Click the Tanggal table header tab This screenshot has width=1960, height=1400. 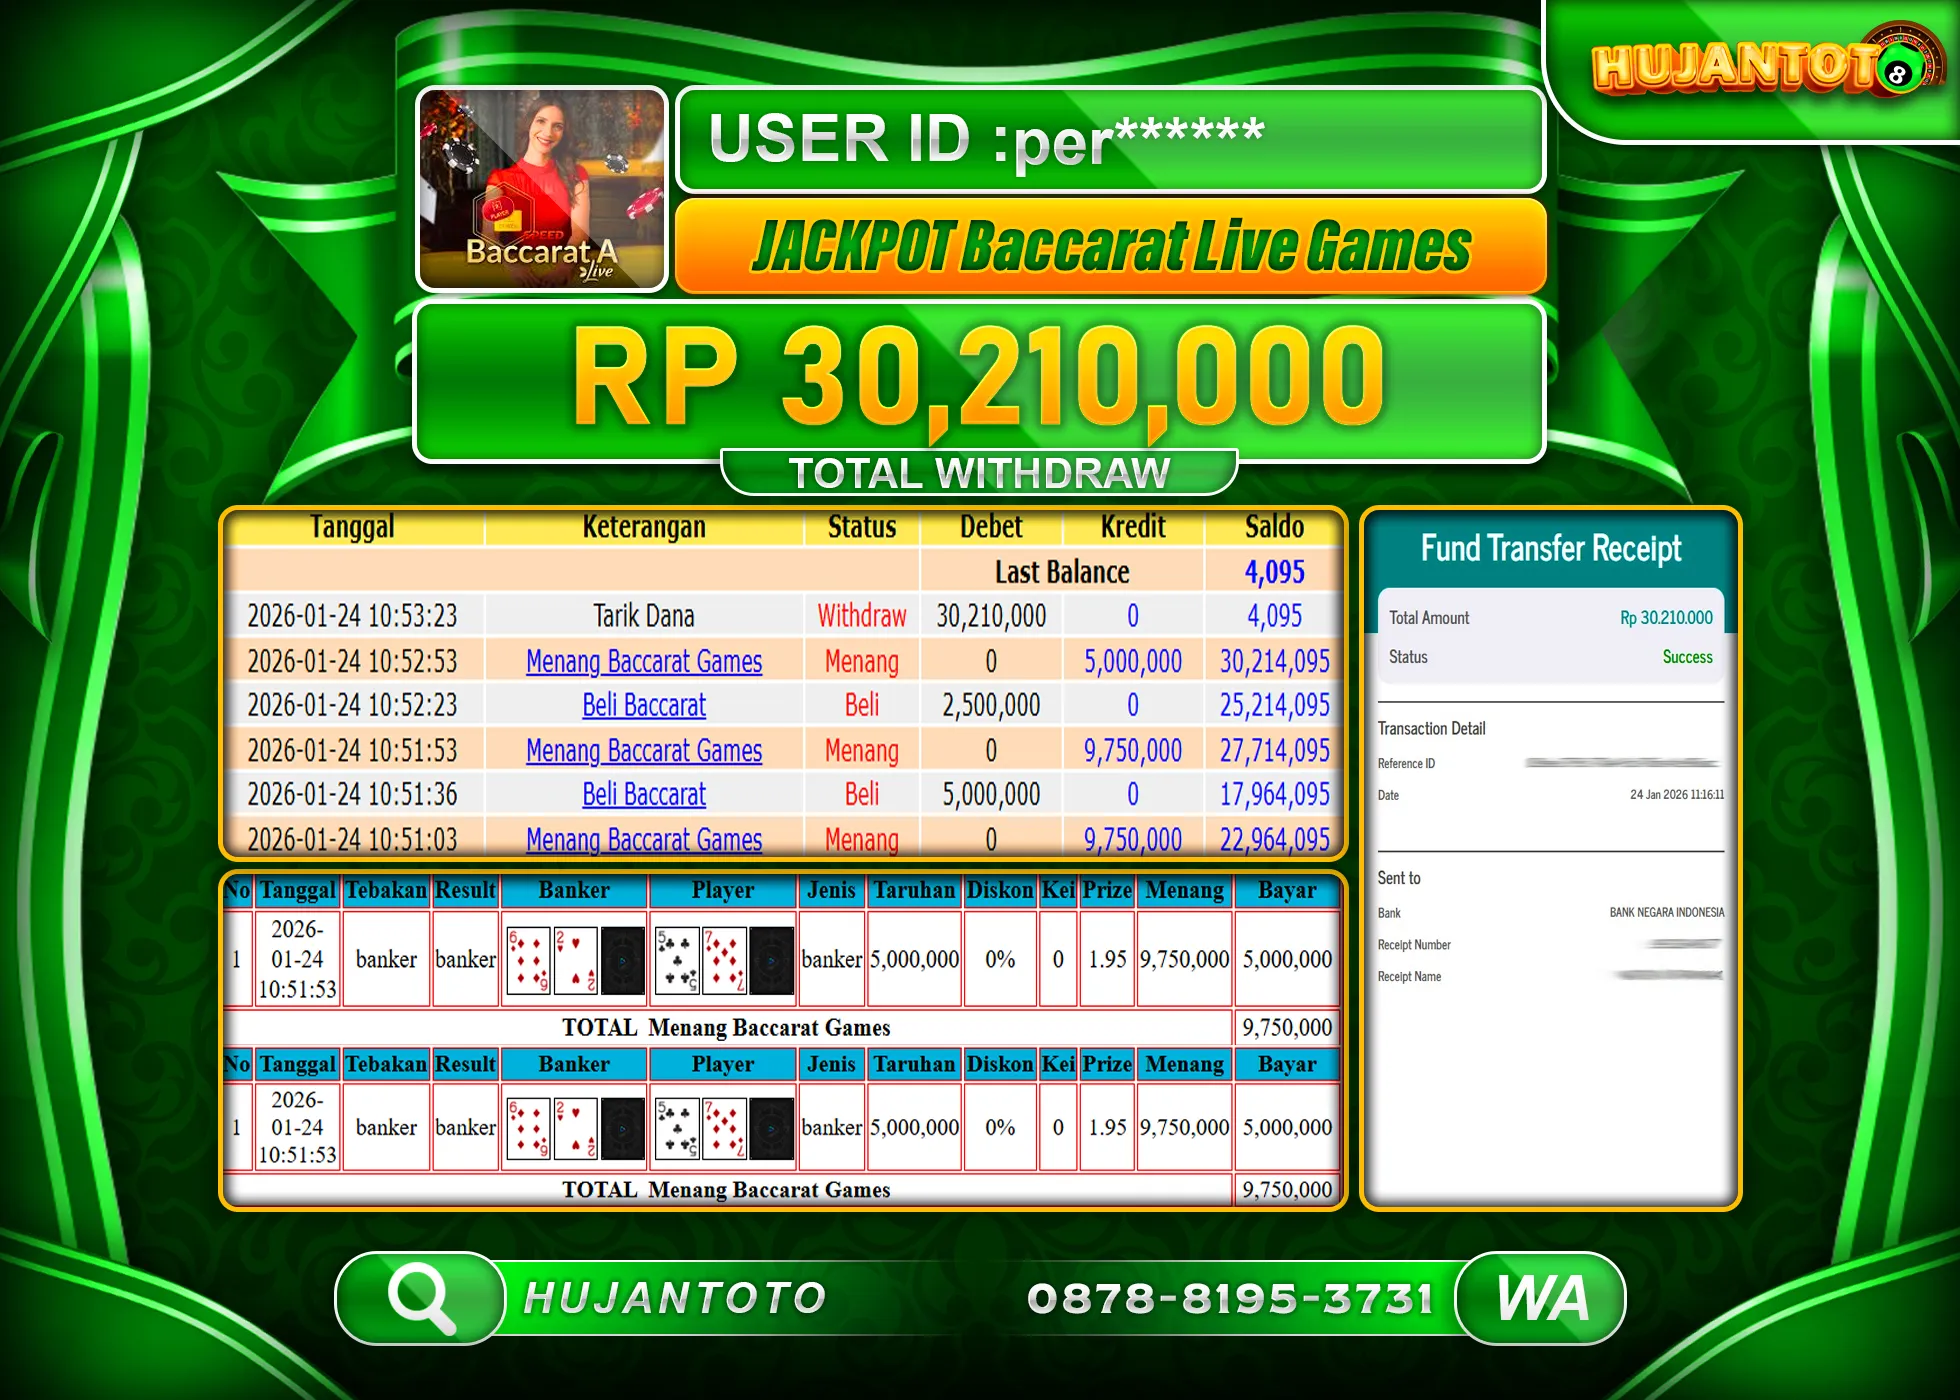(x=354, y=526)
